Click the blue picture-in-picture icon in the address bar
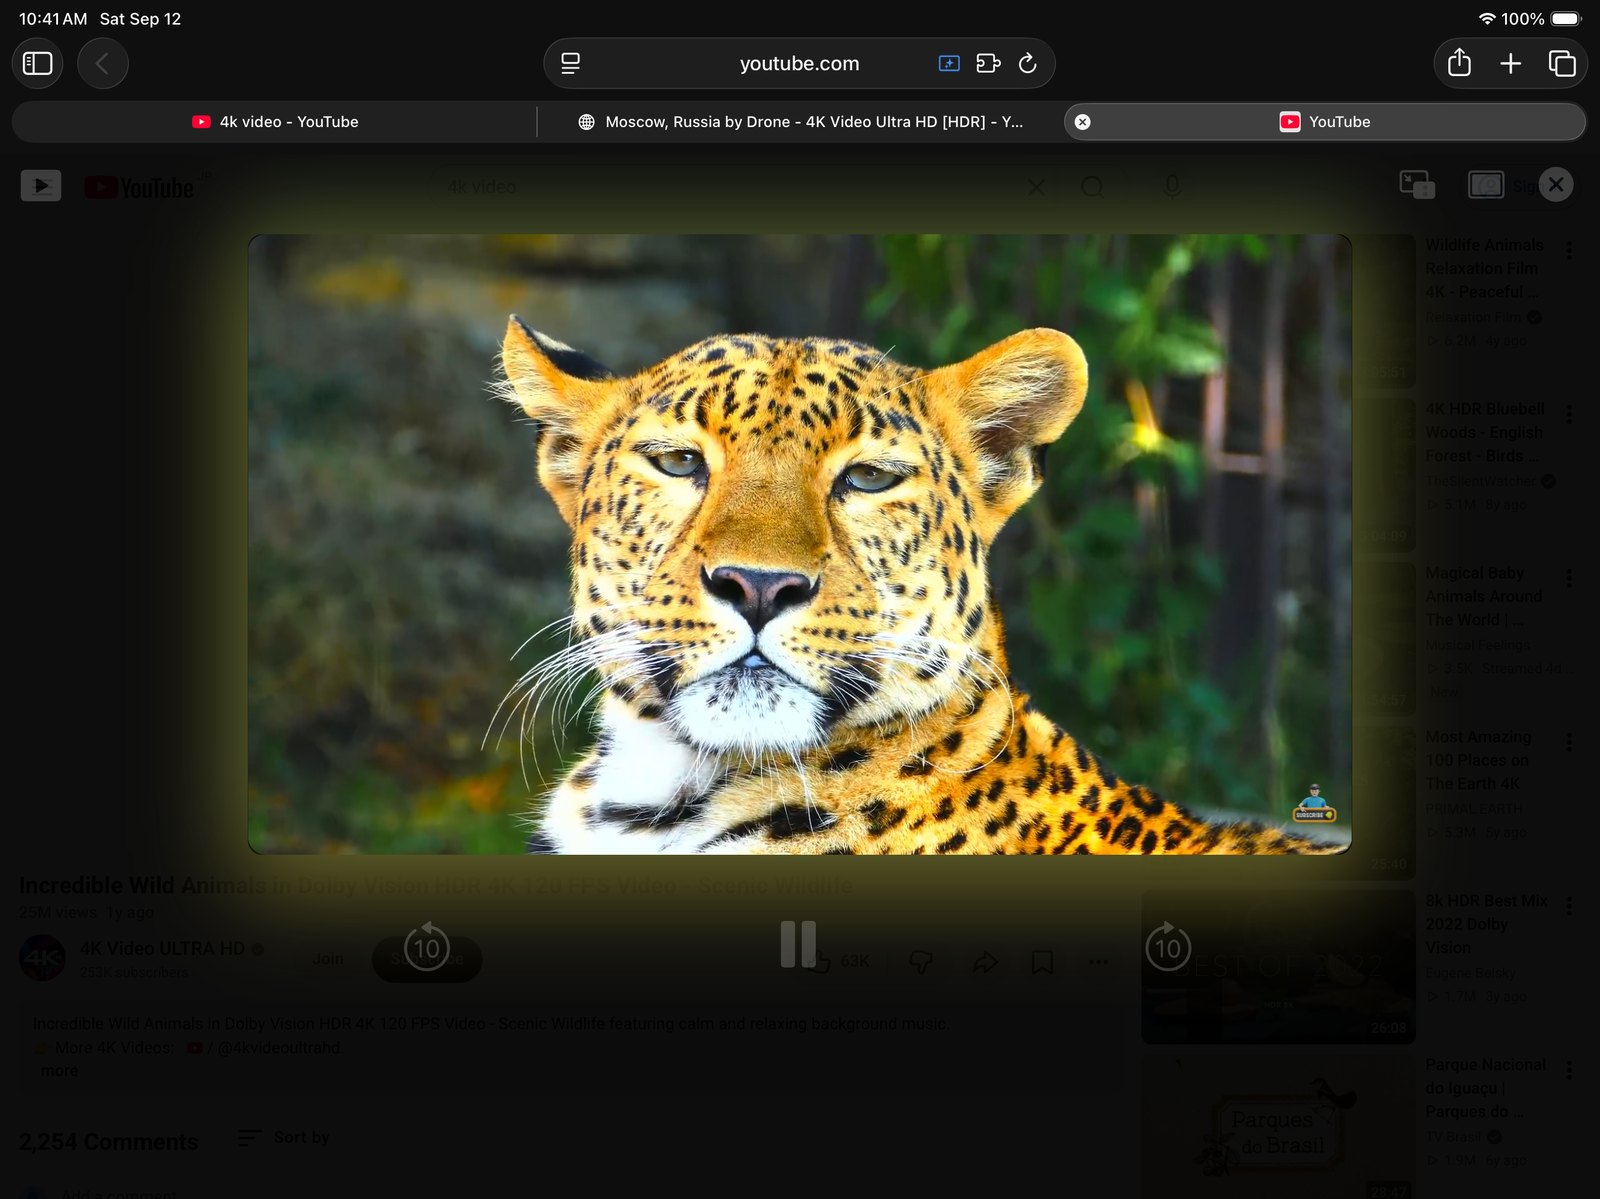The width and height of the screenshot is (1600, 1199). click(949, 64)
